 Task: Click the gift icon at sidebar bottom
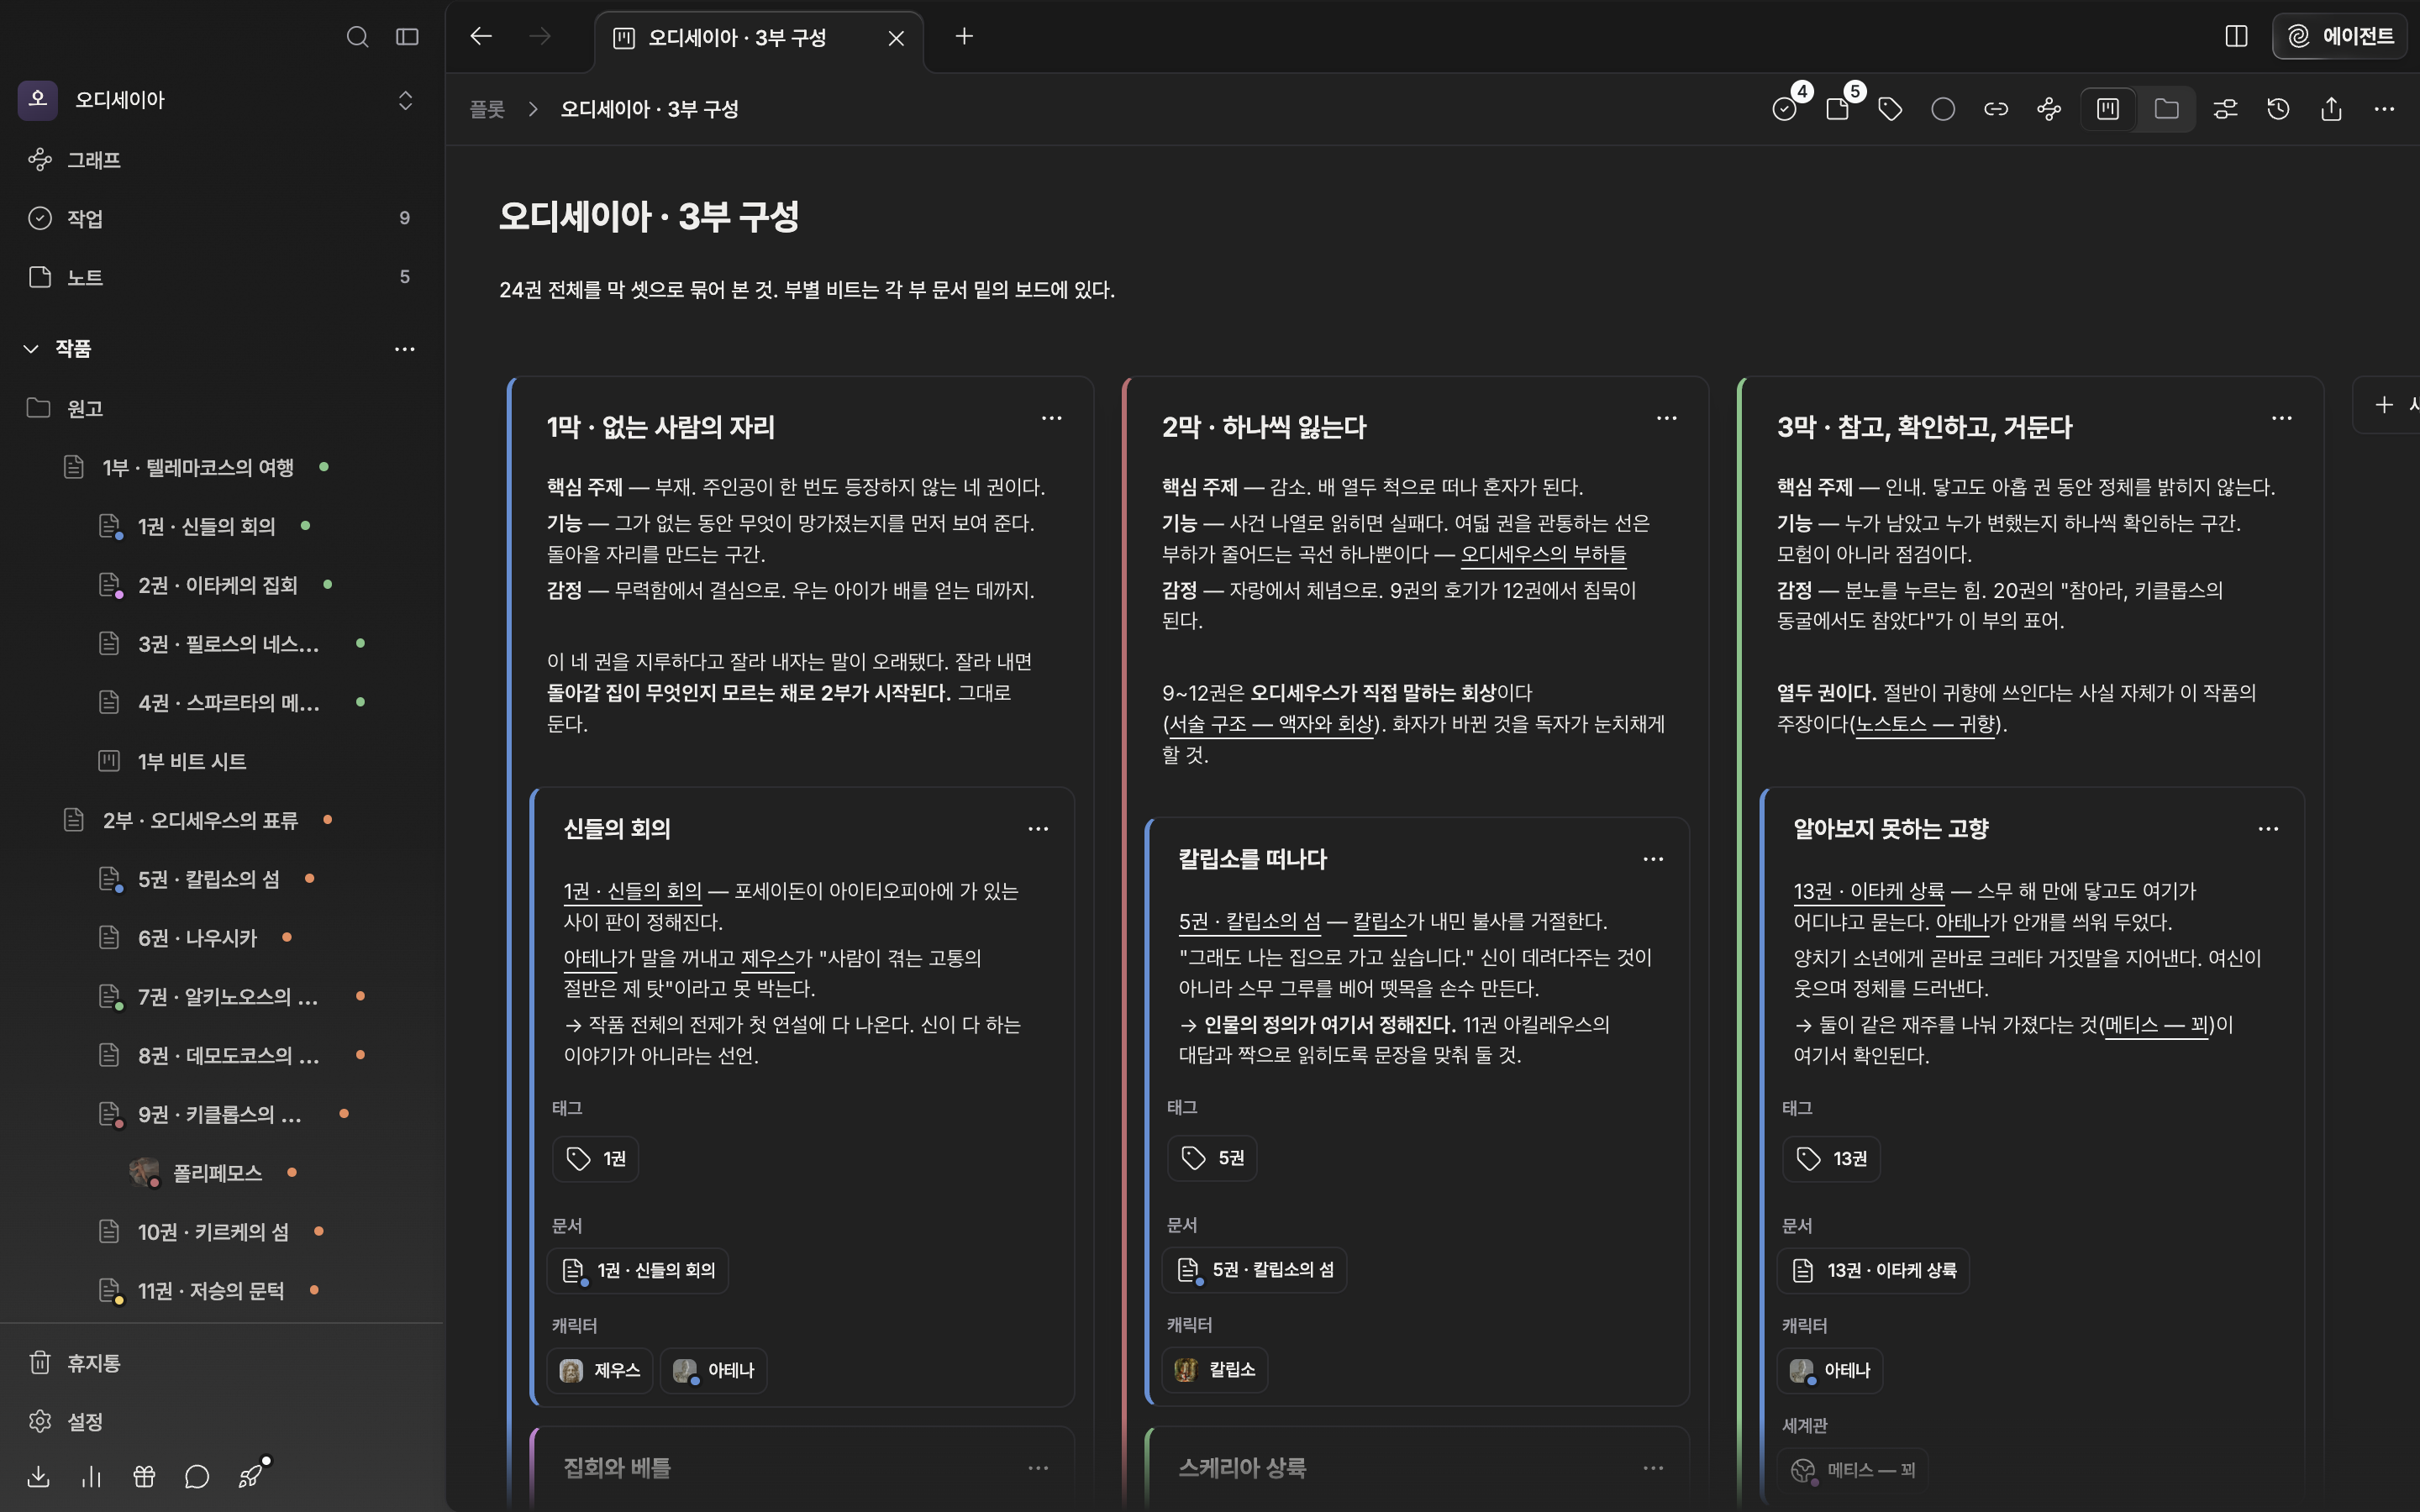click(x=144, y=1476)
